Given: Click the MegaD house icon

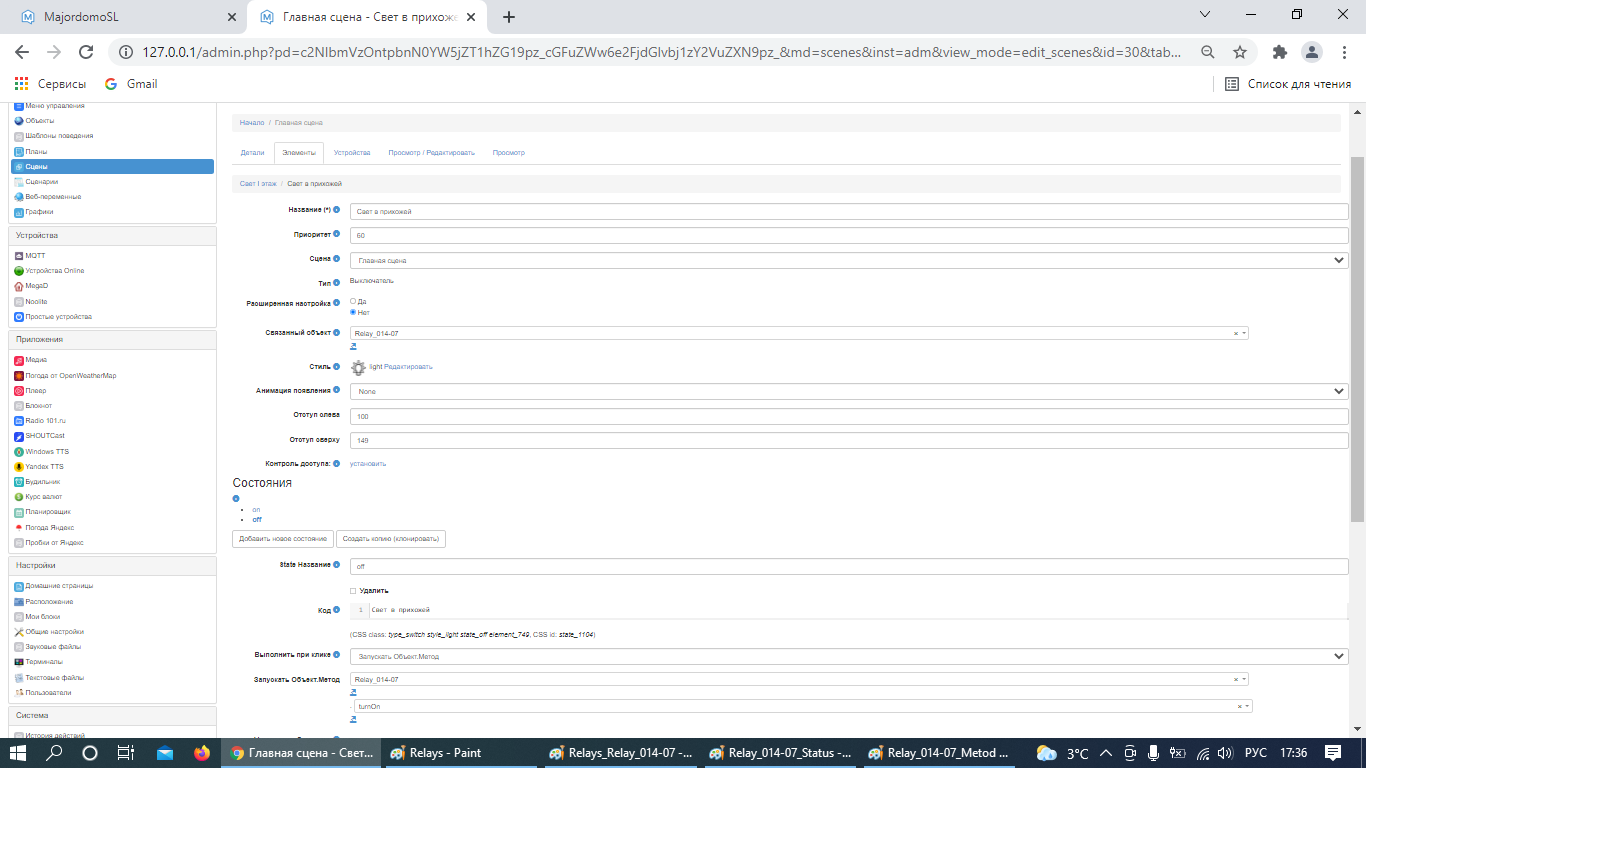Looking at the screenshot, I should pyautogui.click(x=19, y=286).
